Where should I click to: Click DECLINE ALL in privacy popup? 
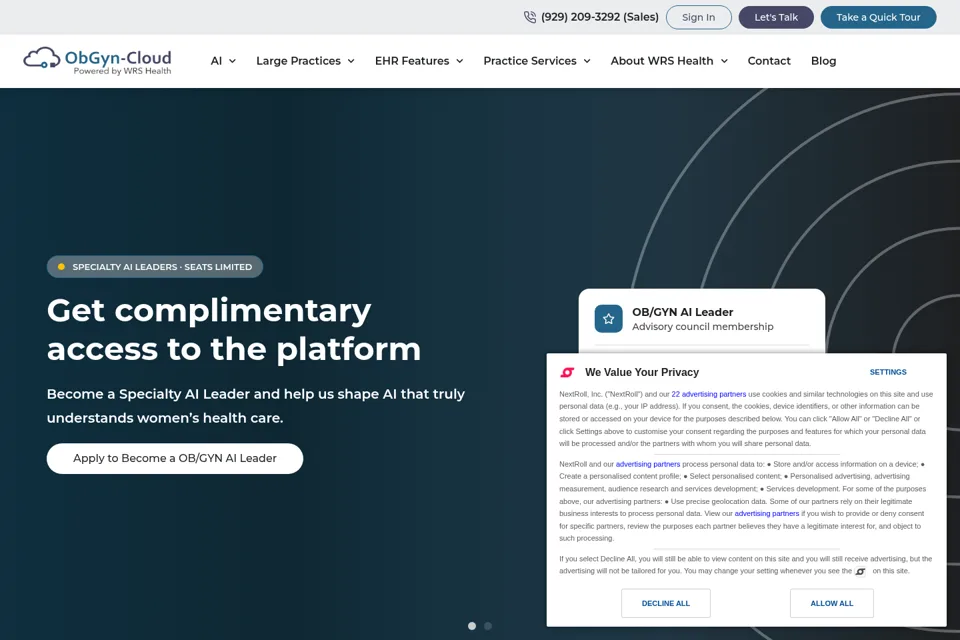point(666,603)
